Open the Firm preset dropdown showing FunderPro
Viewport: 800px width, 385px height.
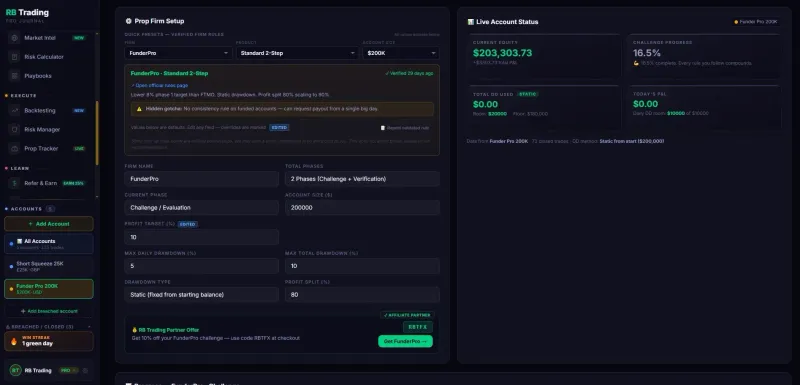pos(178,53)
